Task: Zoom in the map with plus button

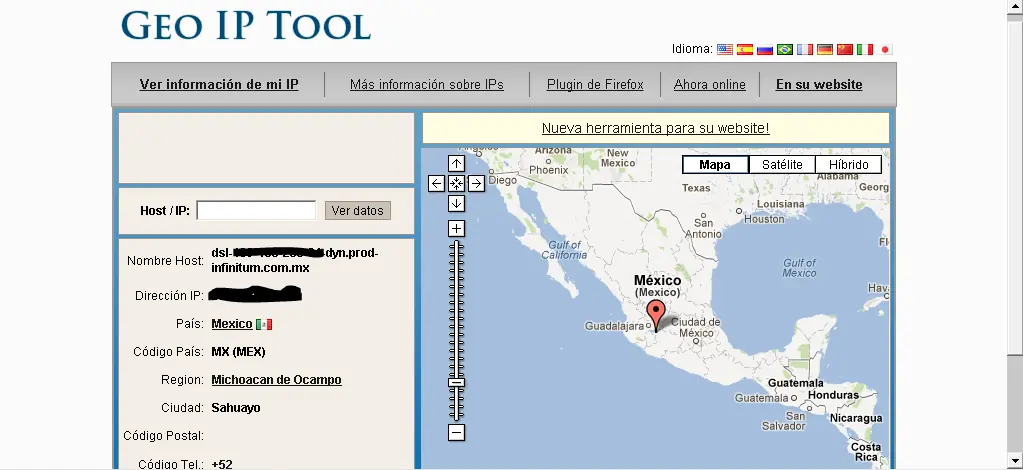Action: (x=457, y=228)
